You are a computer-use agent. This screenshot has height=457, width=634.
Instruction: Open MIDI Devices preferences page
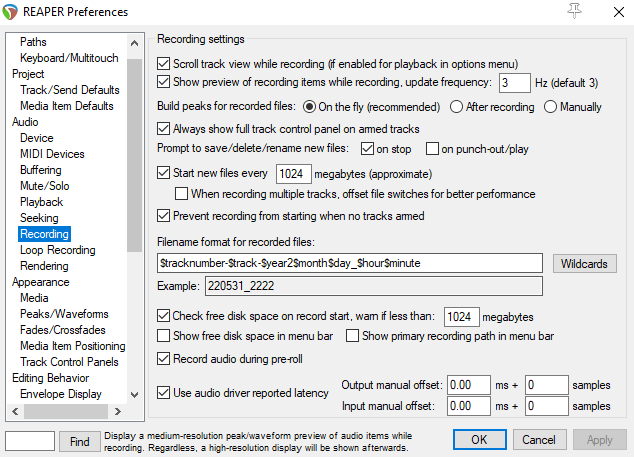(52, 154)
